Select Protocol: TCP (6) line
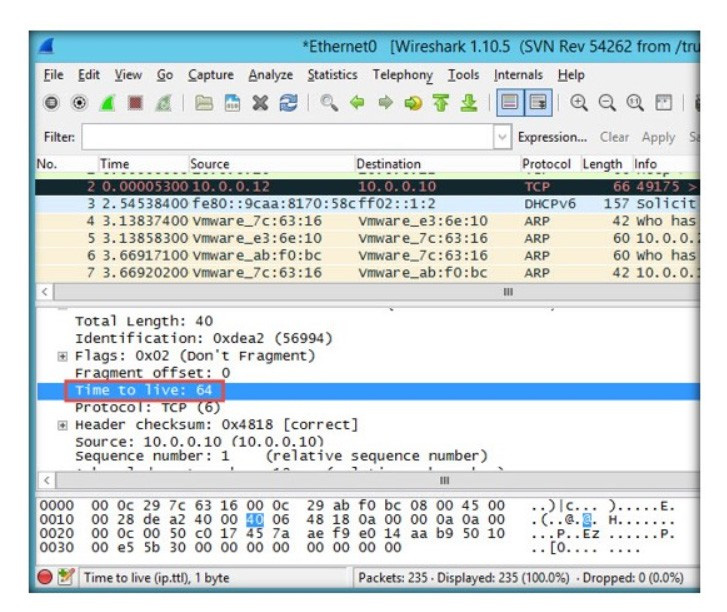Viewport: 727px width, 612px height. pos(147,408)
